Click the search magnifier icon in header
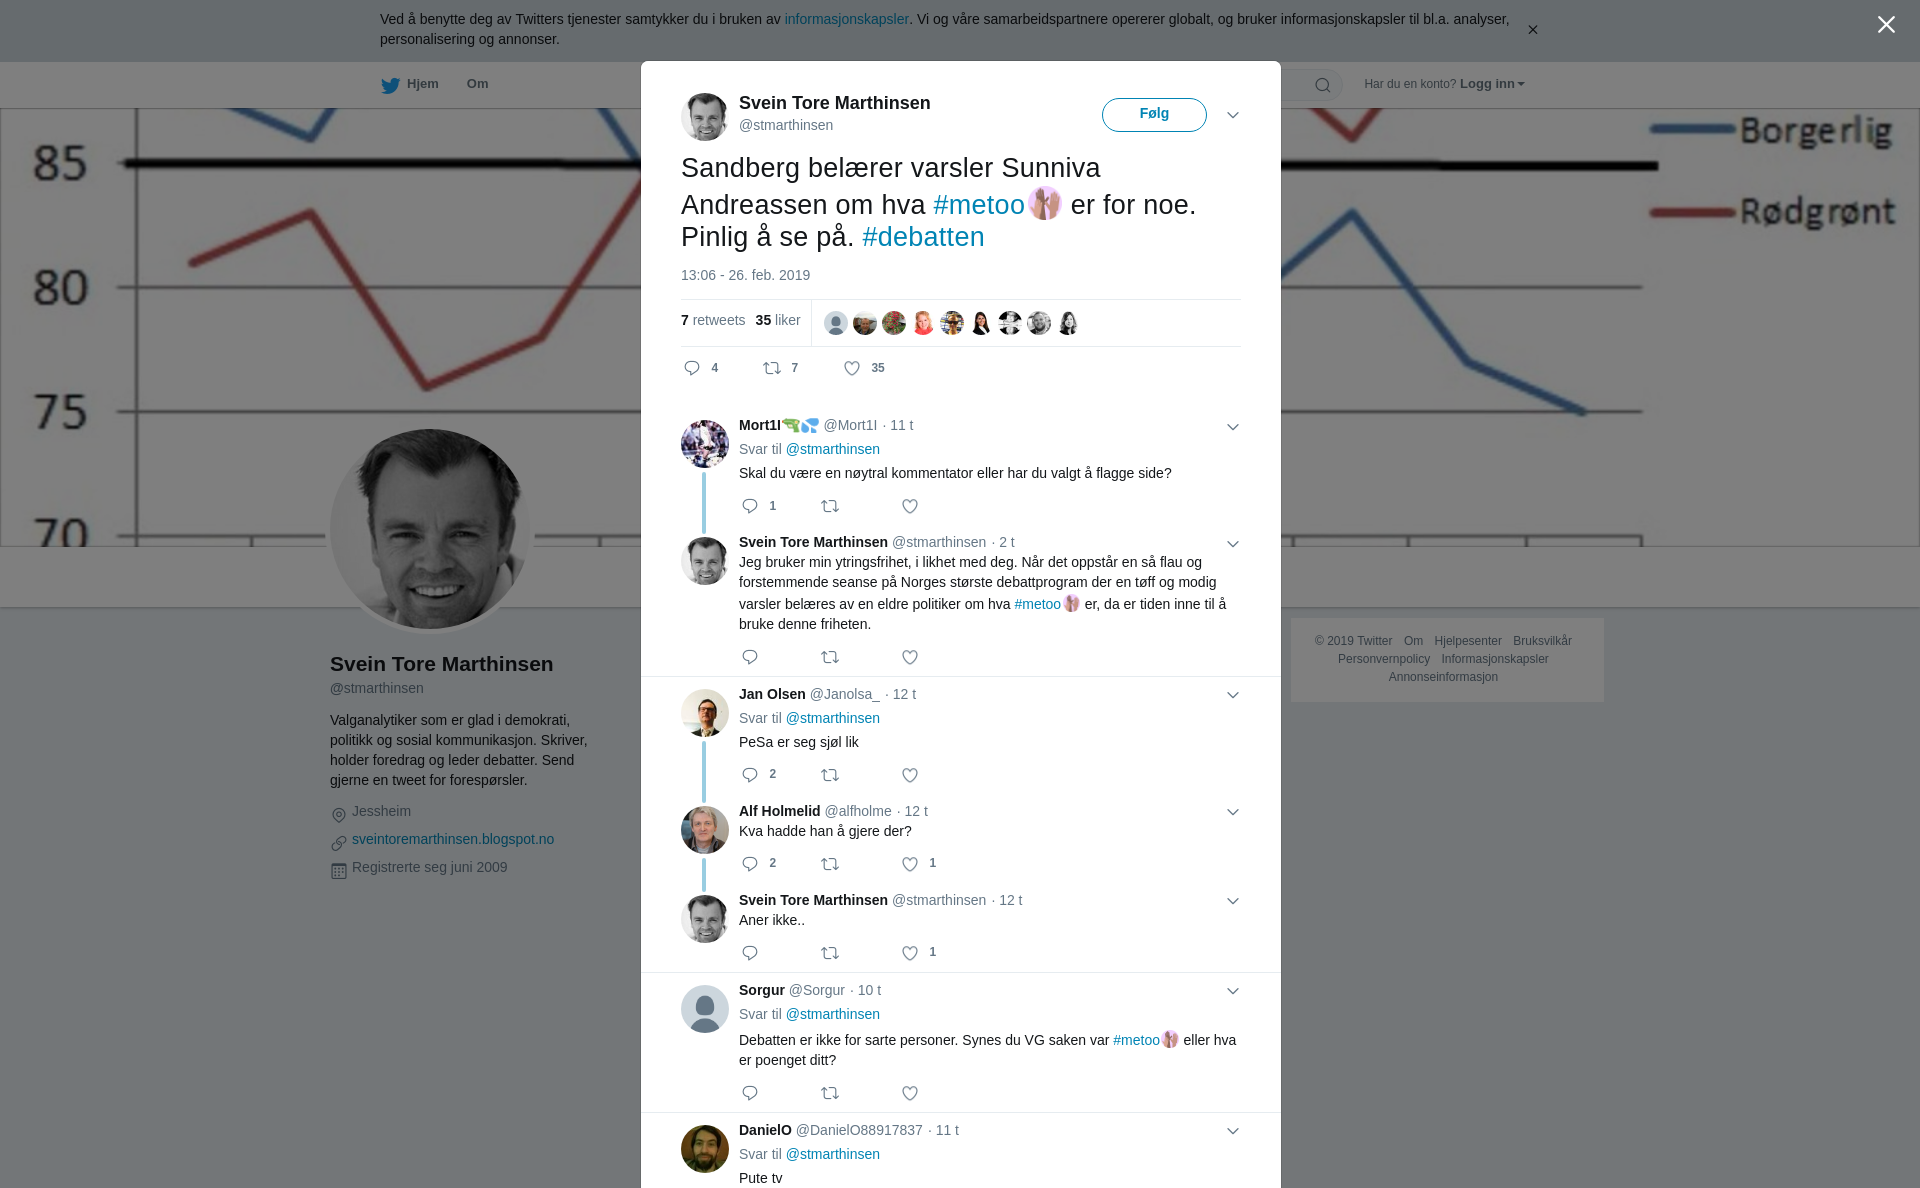 tap(1323, 85)
